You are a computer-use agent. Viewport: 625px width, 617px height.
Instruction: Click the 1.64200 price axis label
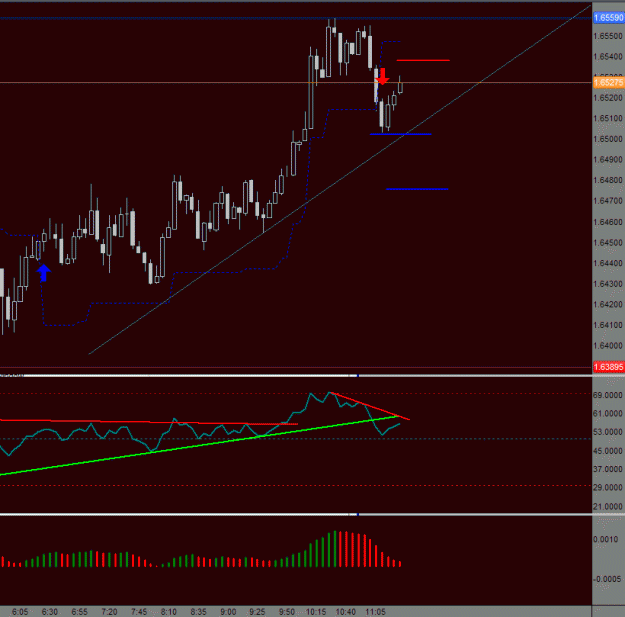pos(608,305)
